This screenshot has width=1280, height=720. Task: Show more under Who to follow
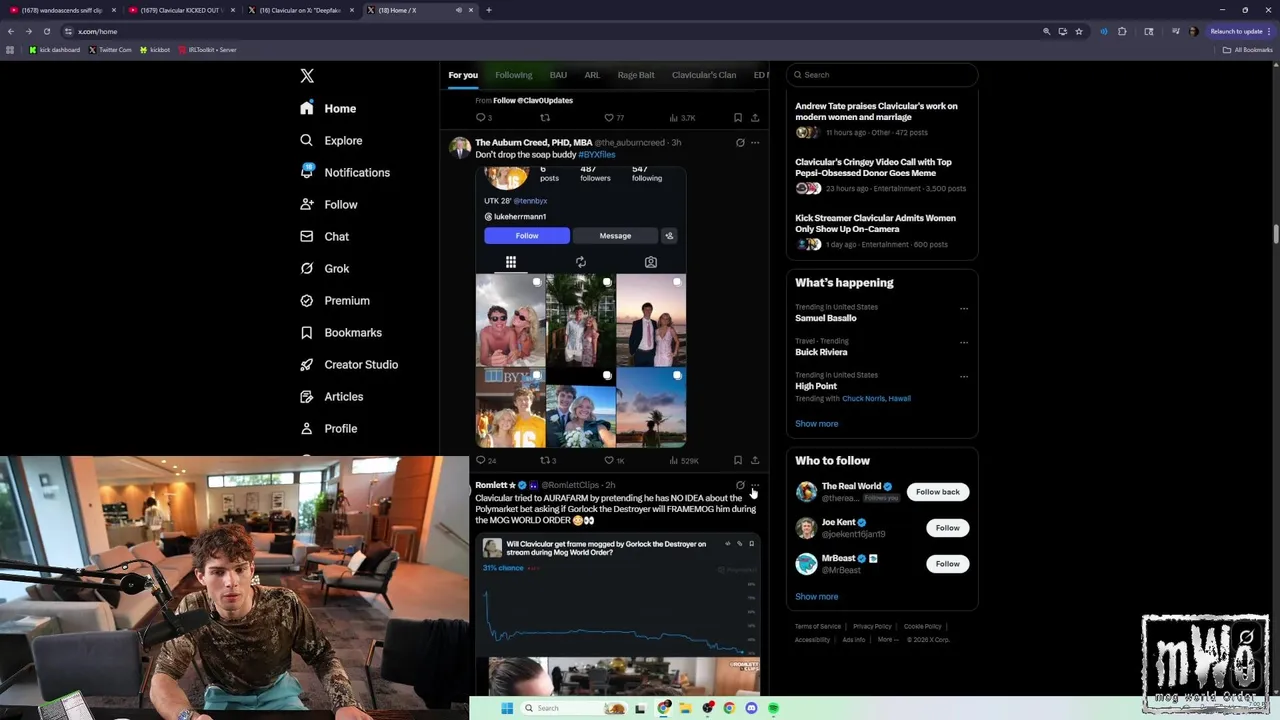point(817,596)
